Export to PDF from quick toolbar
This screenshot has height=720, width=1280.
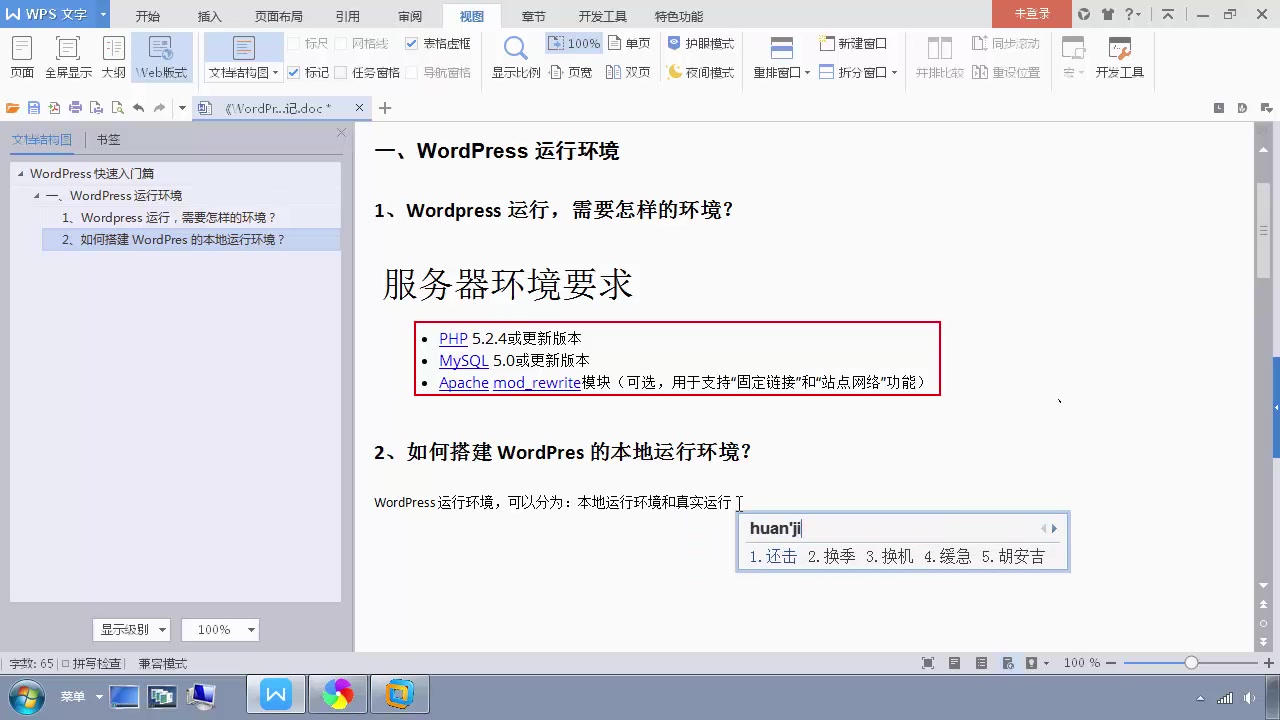point(54,108)
